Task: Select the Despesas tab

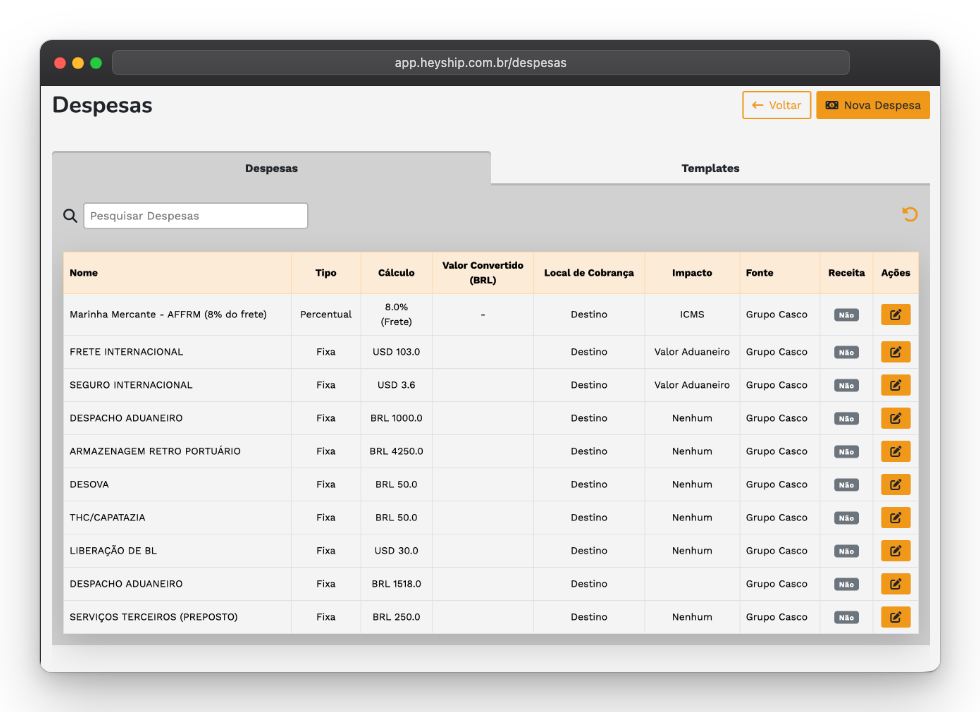Action: click(x=271, y=168)
